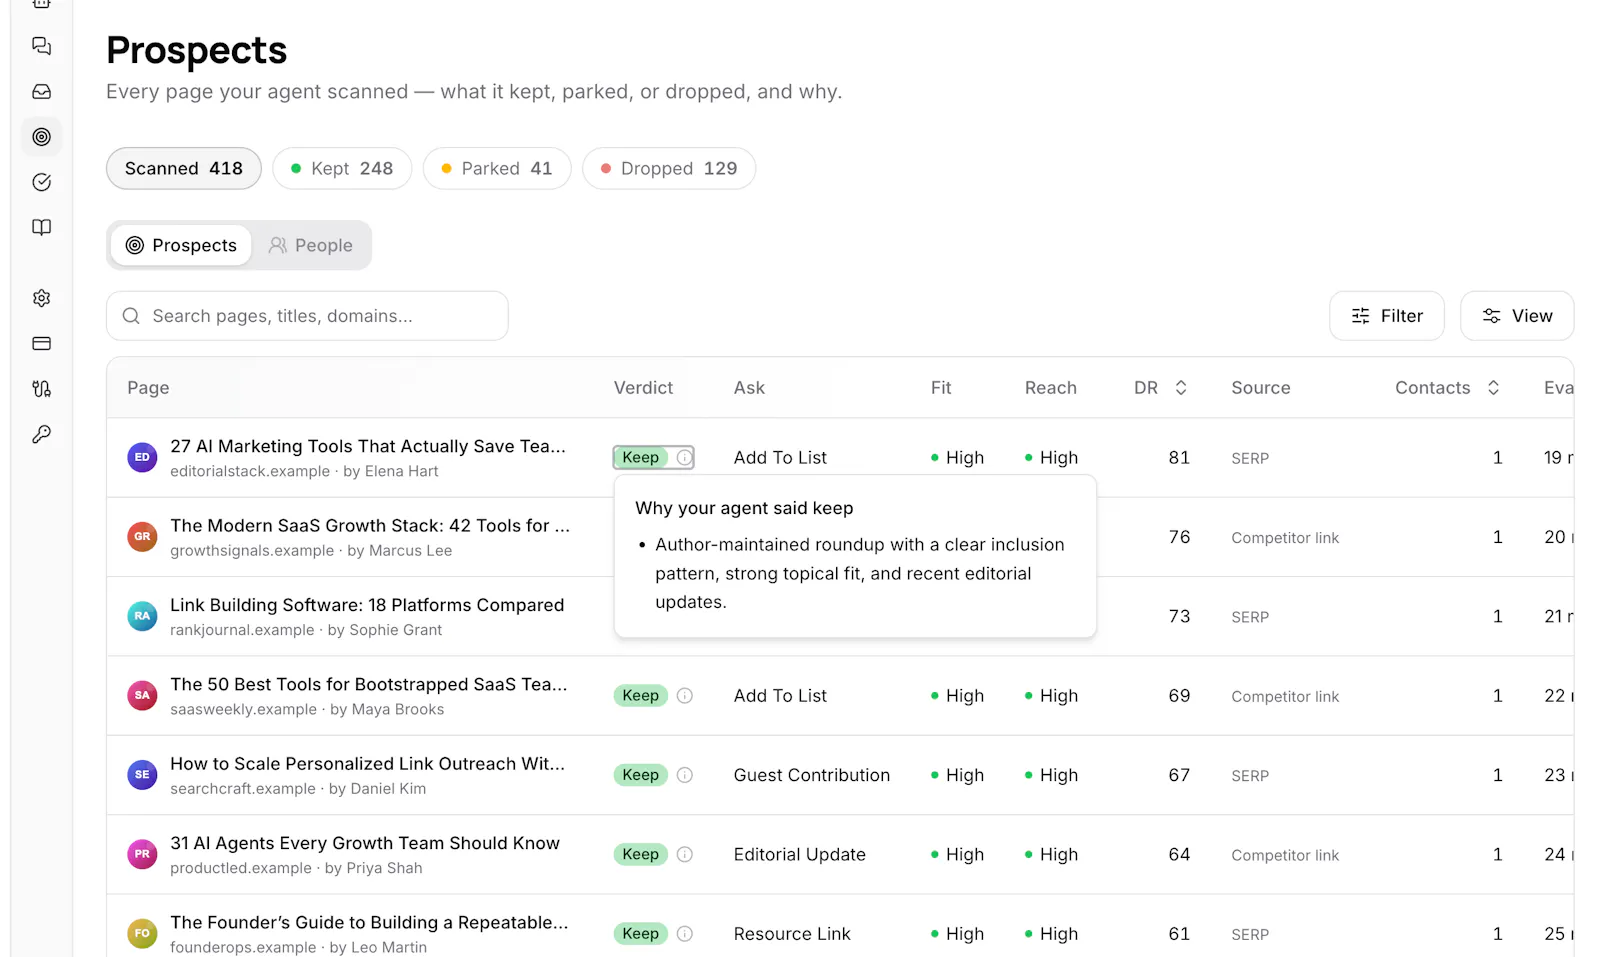Click "Editorial Update" ask cell
The width and height of the screenshot is (1600, 957).
(799, 854)
